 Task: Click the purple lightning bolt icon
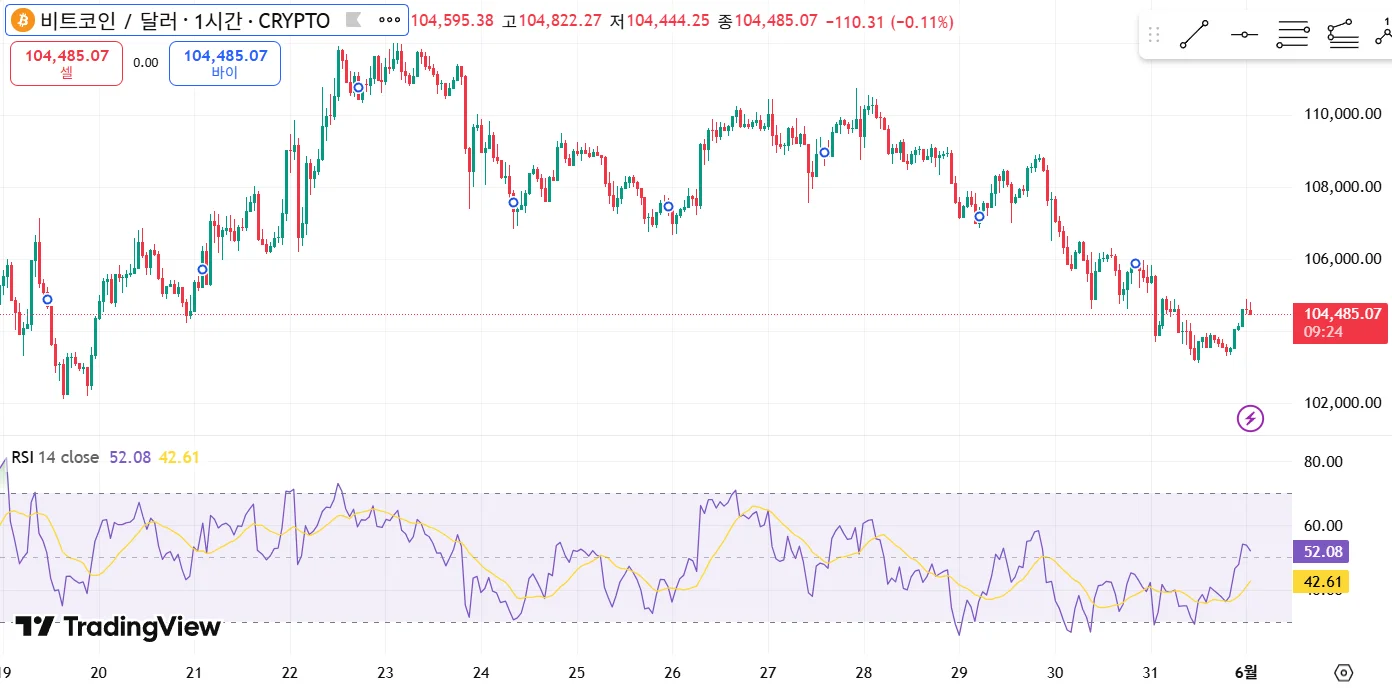tap(1250, 418)
